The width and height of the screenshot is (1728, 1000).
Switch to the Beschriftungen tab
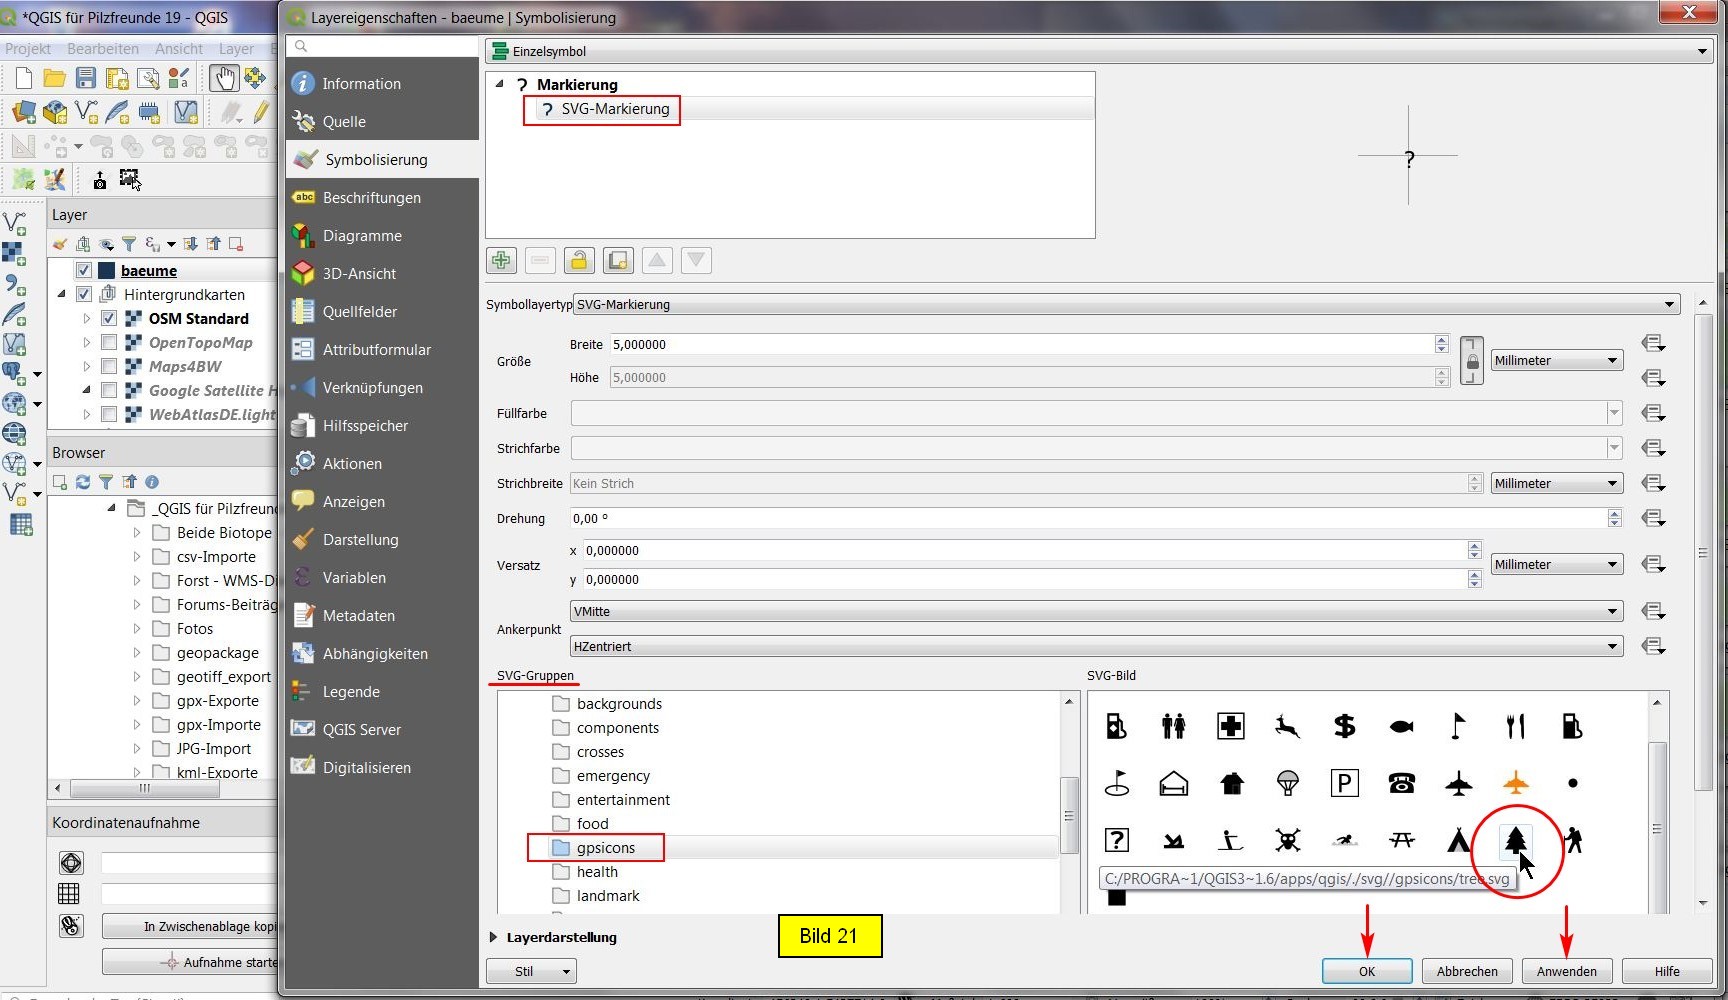coord(371,198)
